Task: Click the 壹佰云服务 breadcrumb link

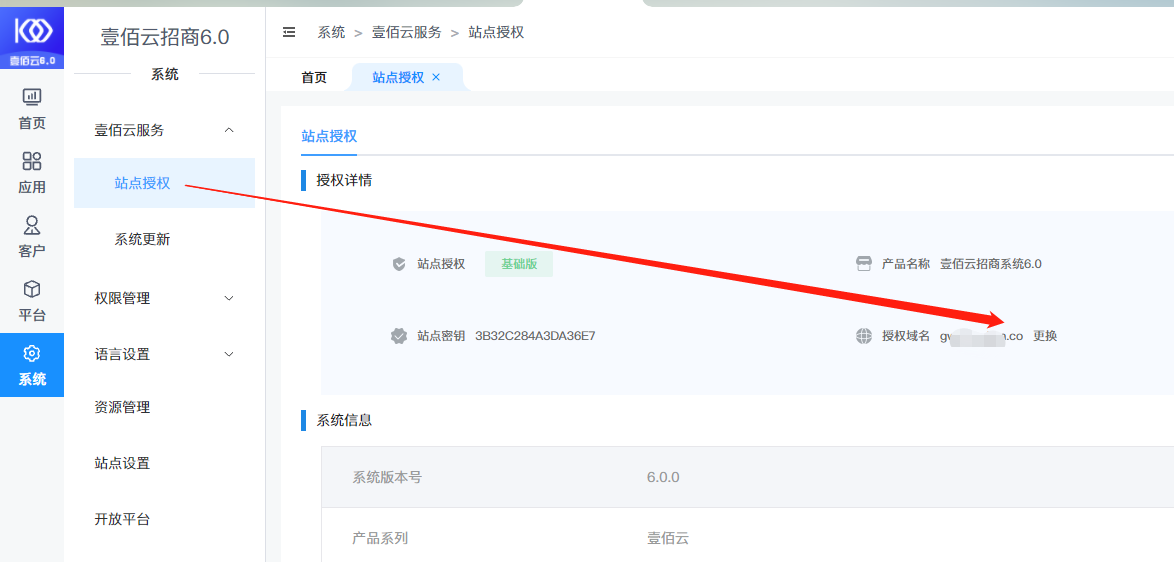Action: click(x=406, y=32)
